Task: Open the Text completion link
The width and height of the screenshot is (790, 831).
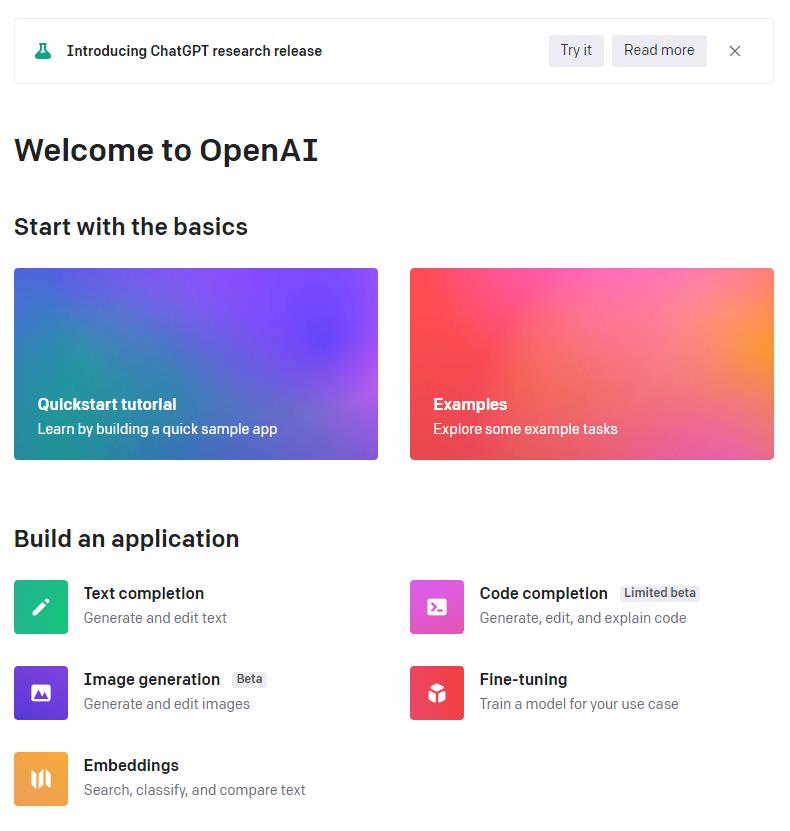Action: (x=144, y=594)
